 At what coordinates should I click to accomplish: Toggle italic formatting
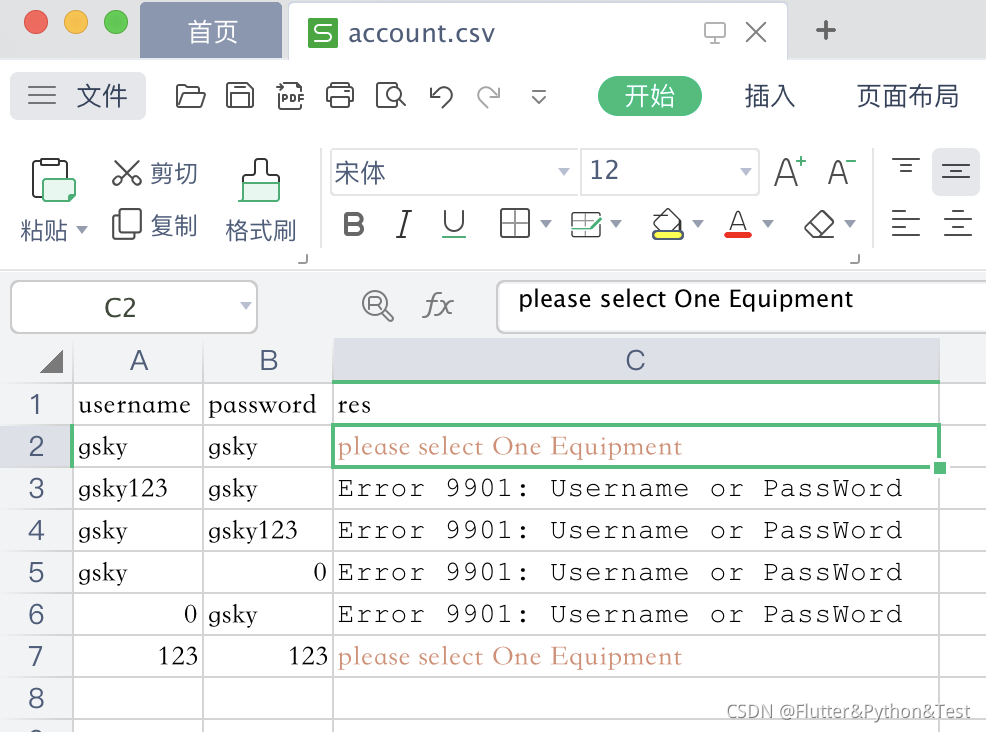(x=404, y=224)
